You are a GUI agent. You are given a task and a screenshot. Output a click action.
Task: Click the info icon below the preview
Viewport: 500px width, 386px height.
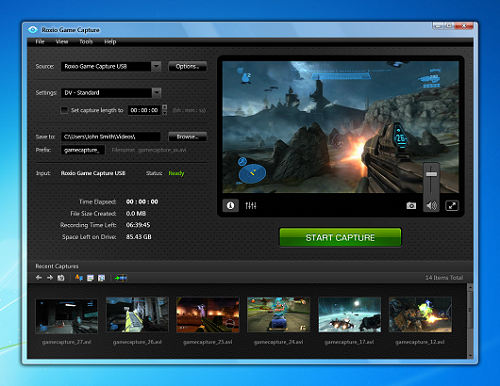(230, 205)
